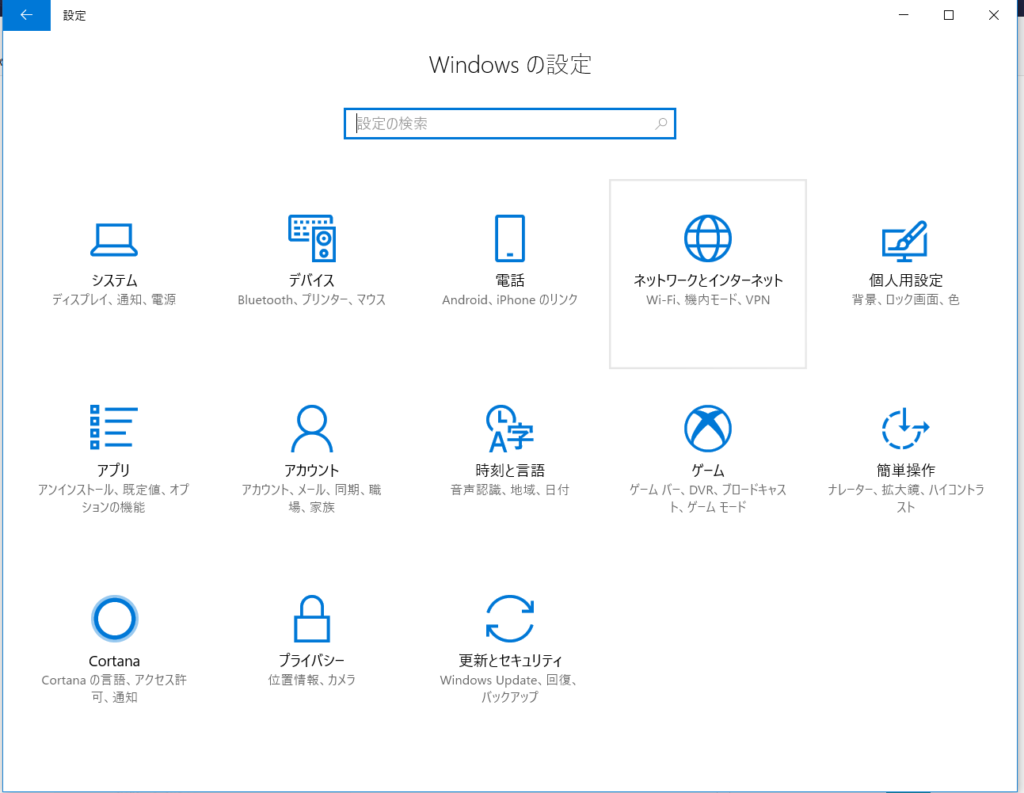Image resolution: width=1024 pixels, height=793 pixels.
Task: Click '位置情報、カメラ' description
Action: [x=312, y=680]
